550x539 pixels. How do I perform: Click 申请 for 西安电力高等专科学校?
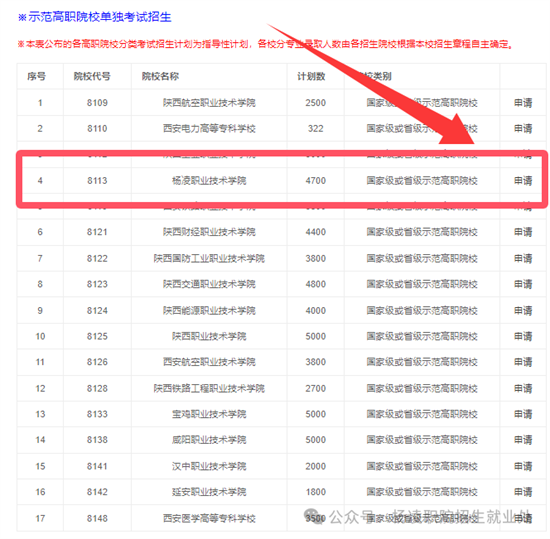click(523, 129)
